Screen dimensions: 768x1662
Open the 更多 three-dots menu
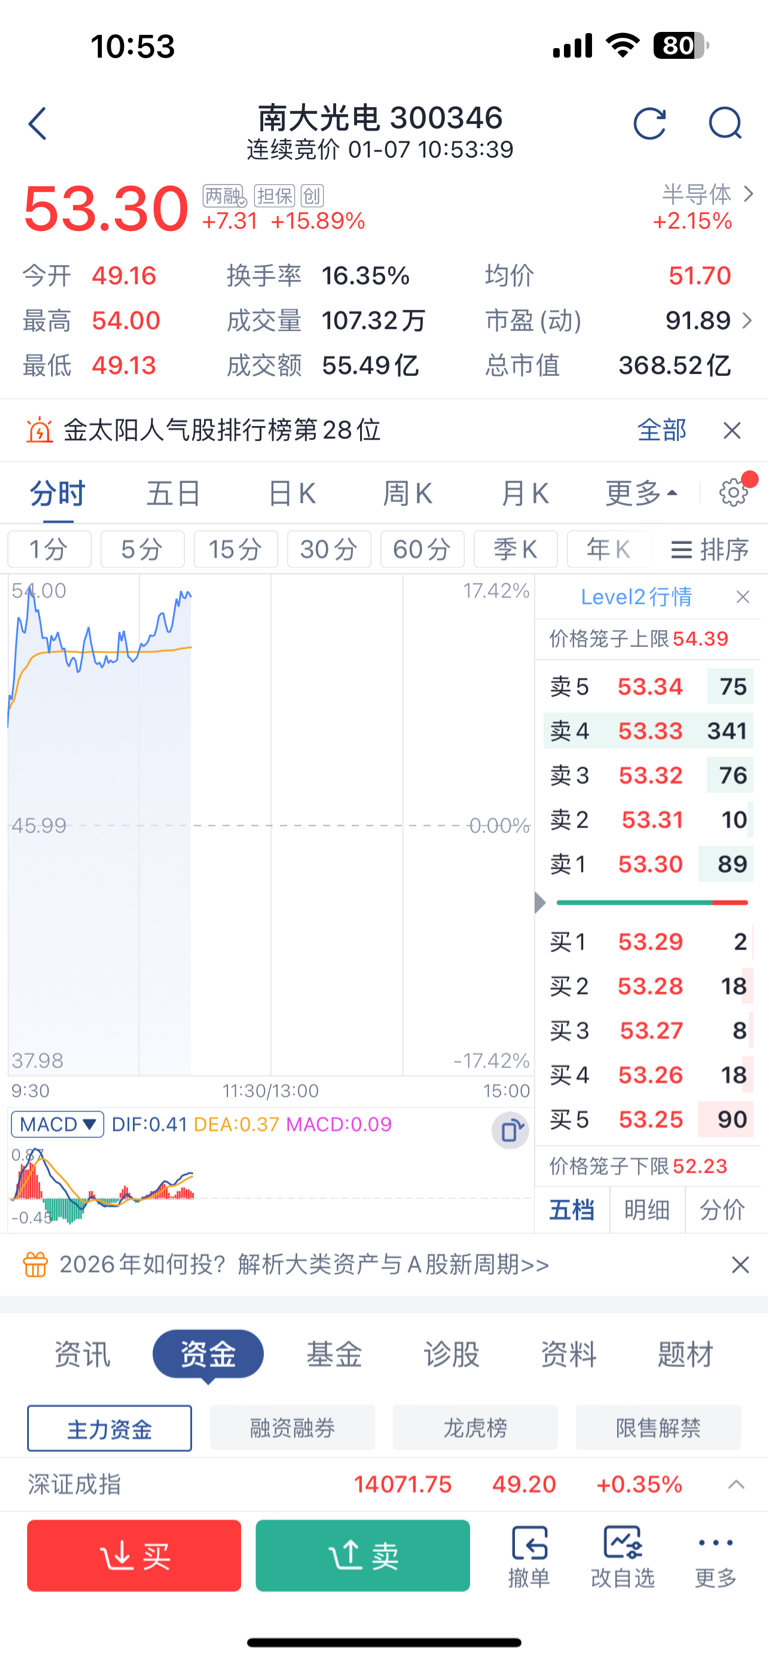[716, 1556]
